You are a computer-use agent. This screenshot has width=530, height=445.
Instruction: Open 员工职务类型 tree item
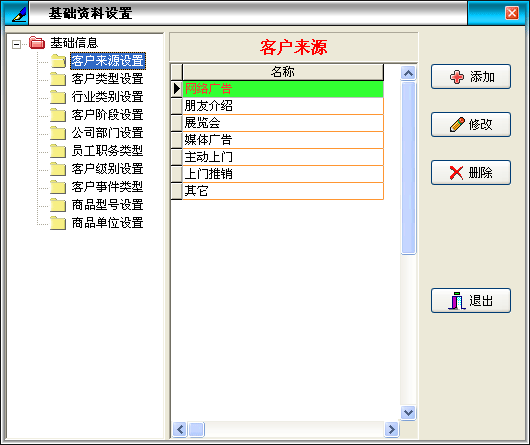[107, 151]
